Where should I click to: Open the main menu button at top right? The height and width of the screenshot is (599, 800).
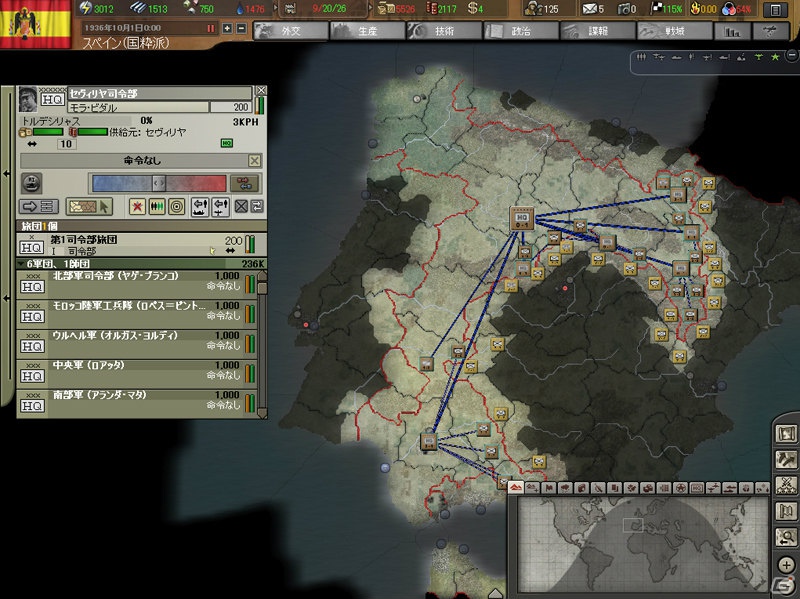[x=775, y=9]
